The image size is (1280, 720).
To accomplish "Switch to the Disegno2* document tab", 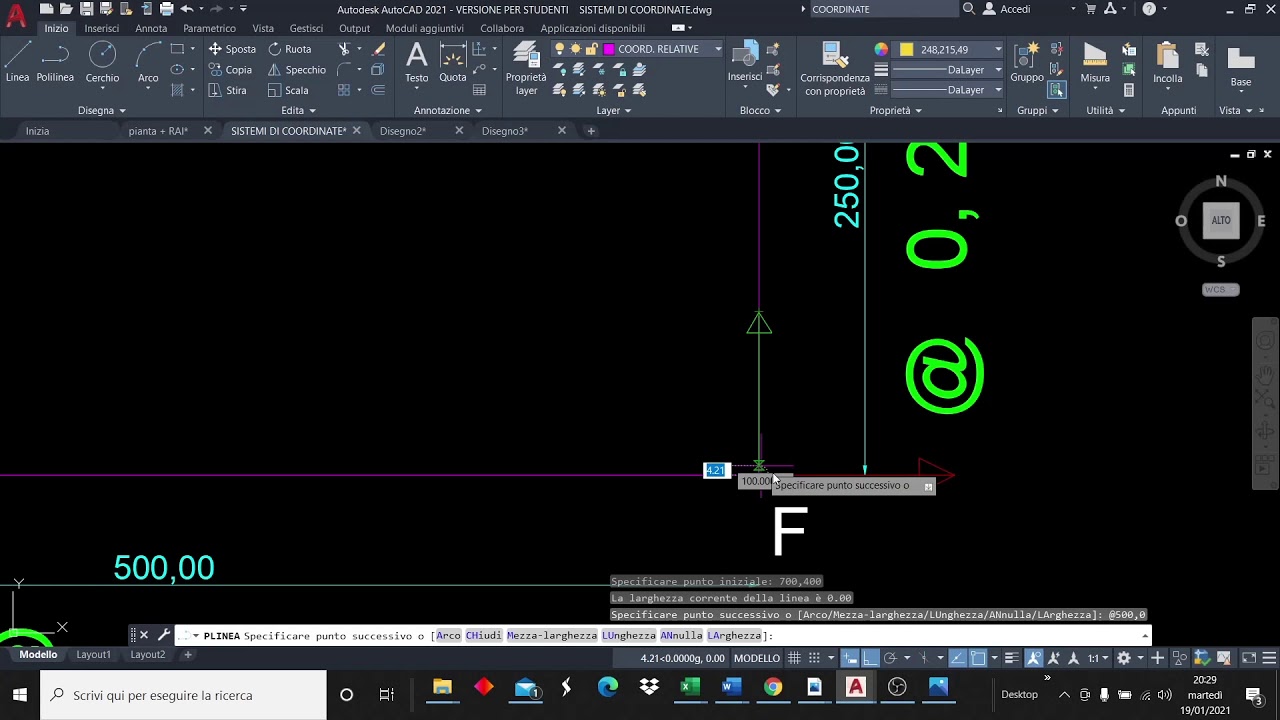I will [x=403, y=131].
